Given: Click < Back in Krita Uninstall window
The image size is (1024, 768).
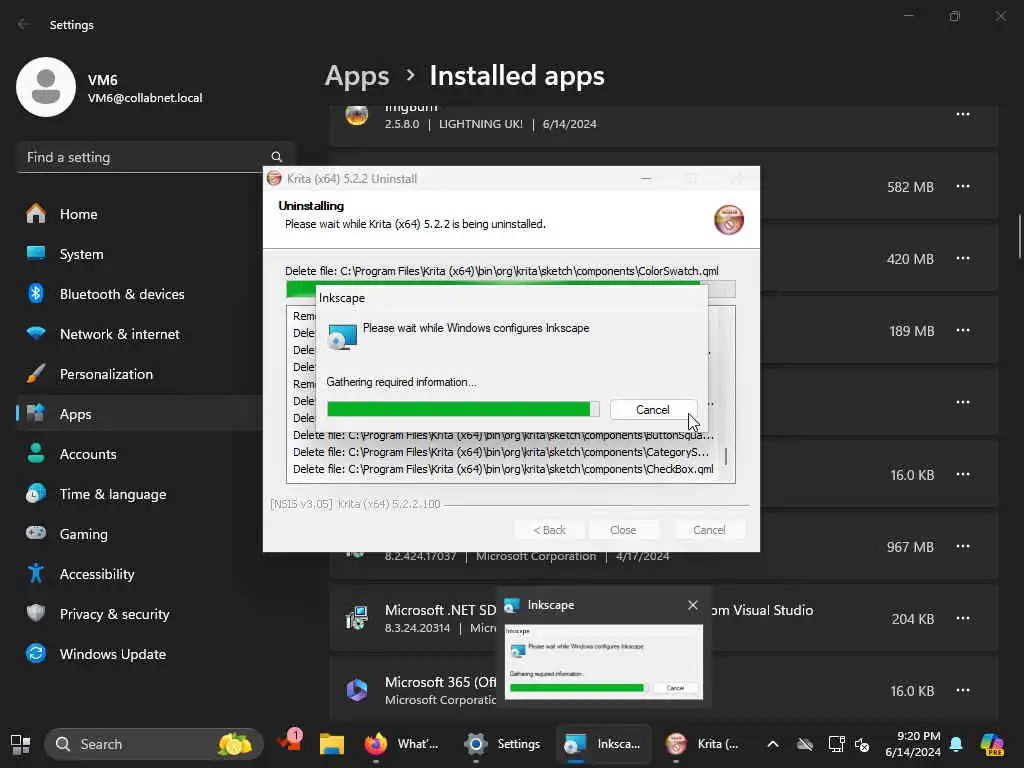Looking at the screenshot, I should point(549,530).
